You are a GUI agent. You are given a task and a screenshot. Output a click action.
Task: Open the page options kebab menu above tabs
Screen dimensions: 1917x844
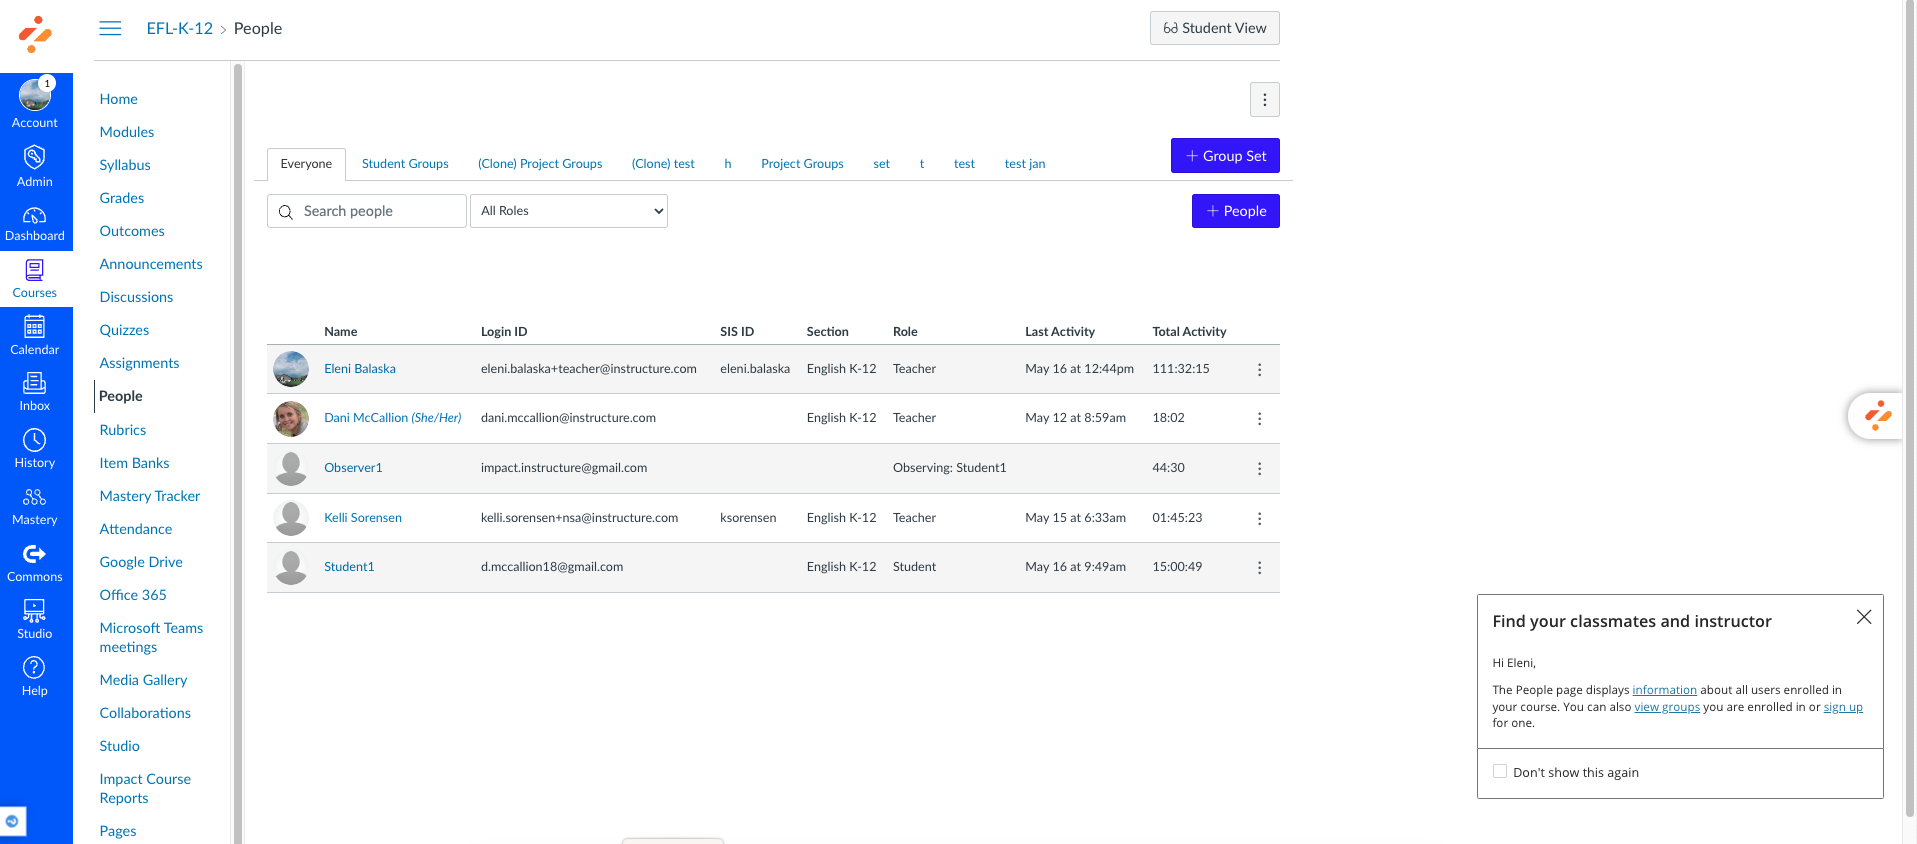pyautogui.click(x=1265, y=100)
